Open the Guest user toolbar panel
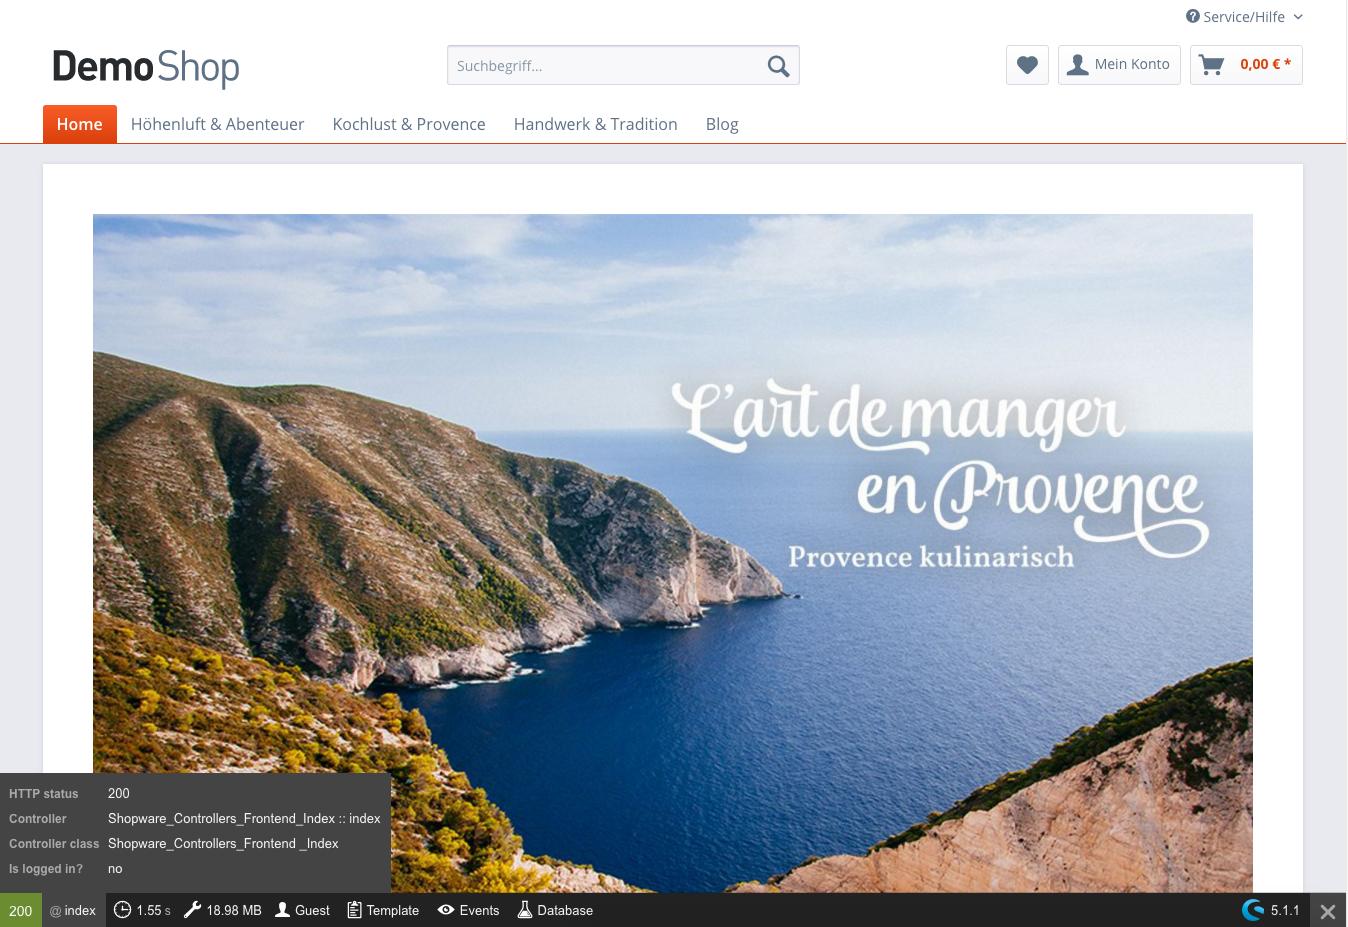 pos(302,910)
